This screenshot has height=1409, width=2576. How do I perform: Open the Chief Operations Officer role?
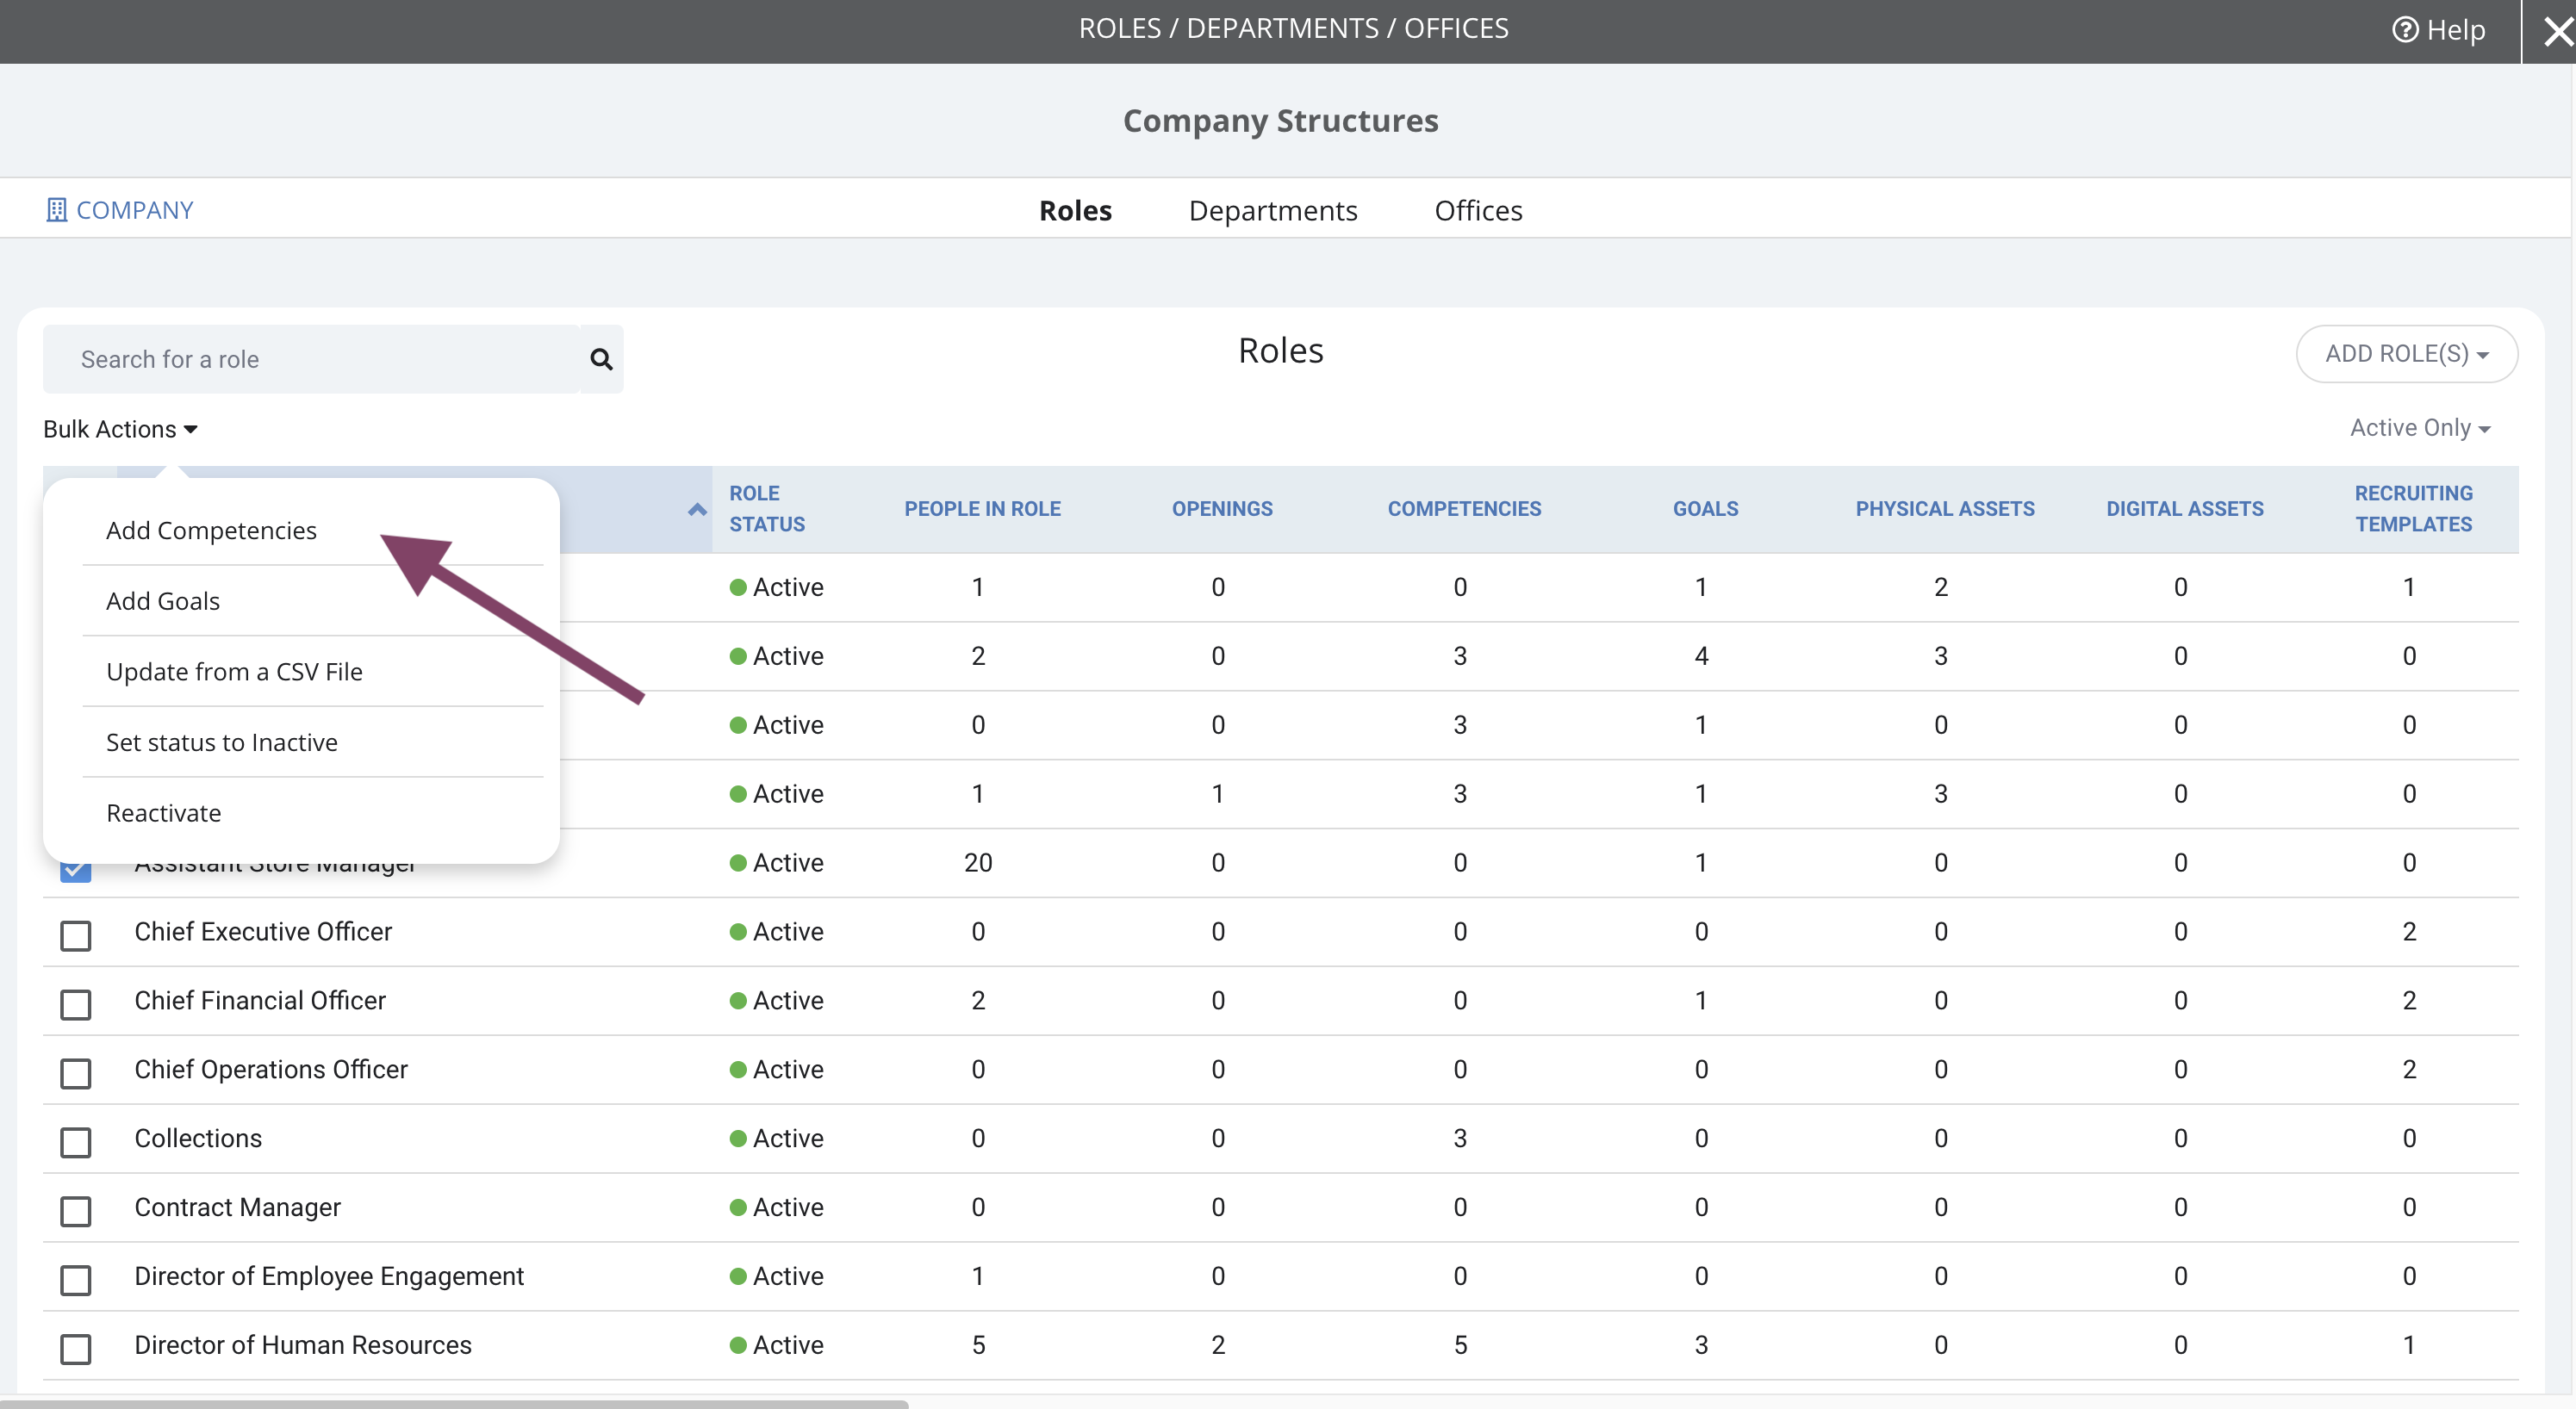pos(271,1070)
